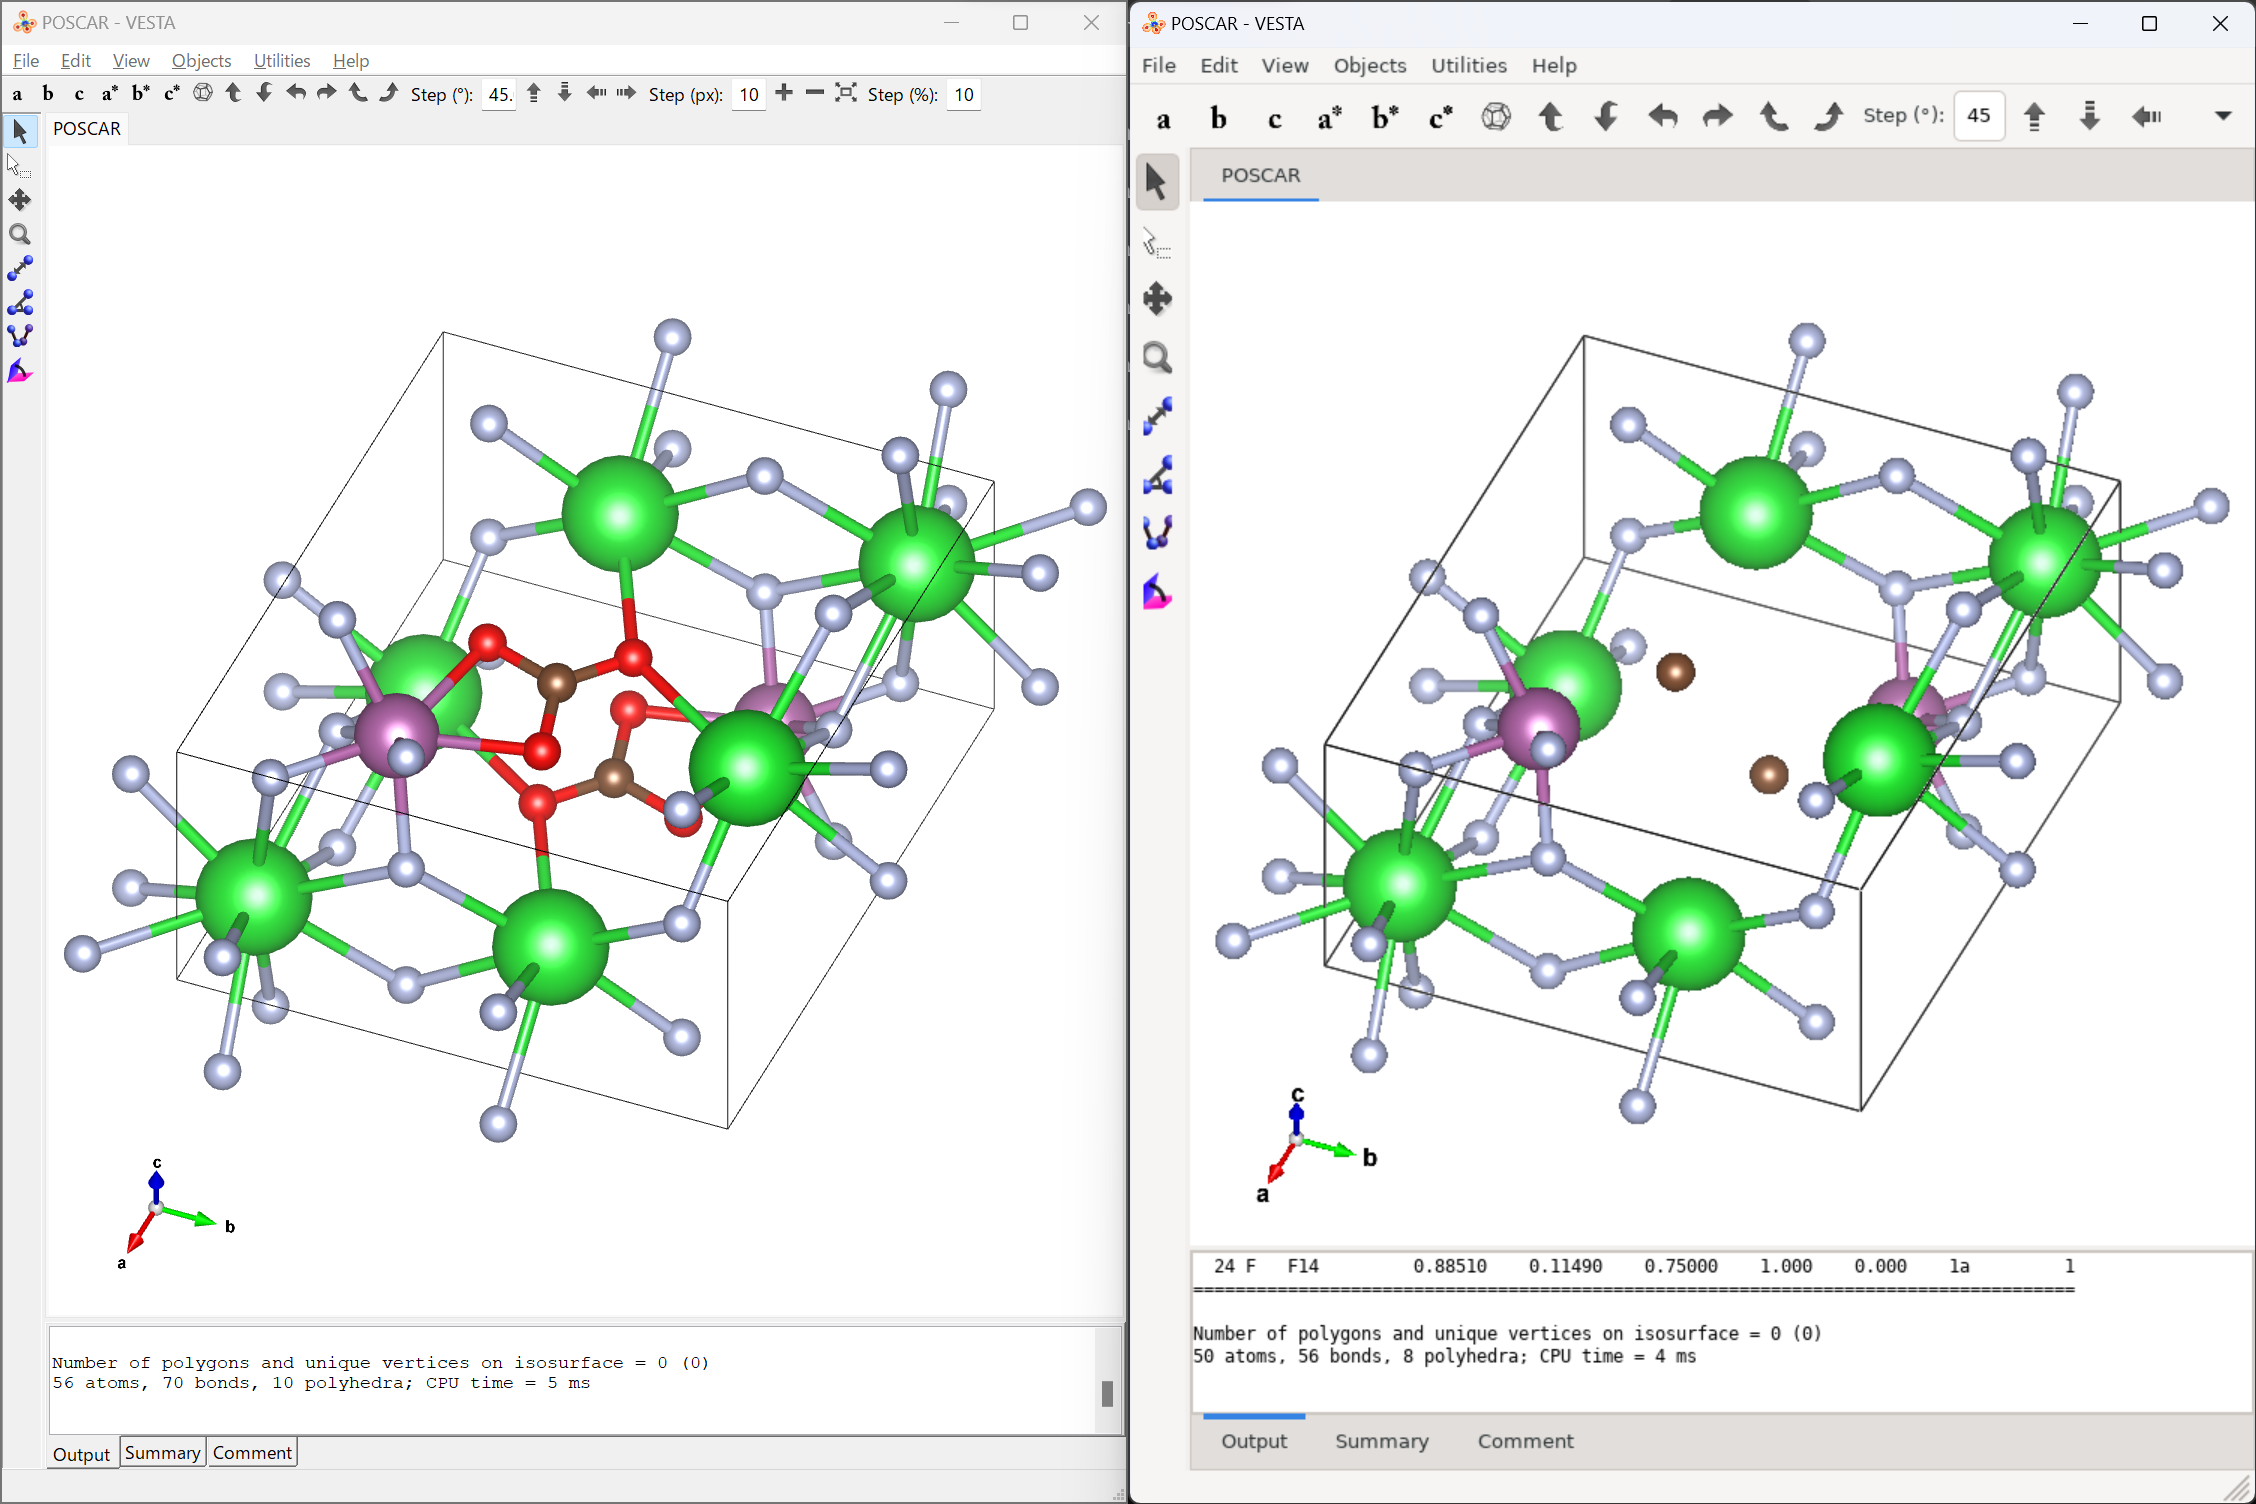Image resolution: width=2256 pixels, height=1504 pixels.
Task: Click Fit to screen icon in left toolbar
Action: click(845, 93)
